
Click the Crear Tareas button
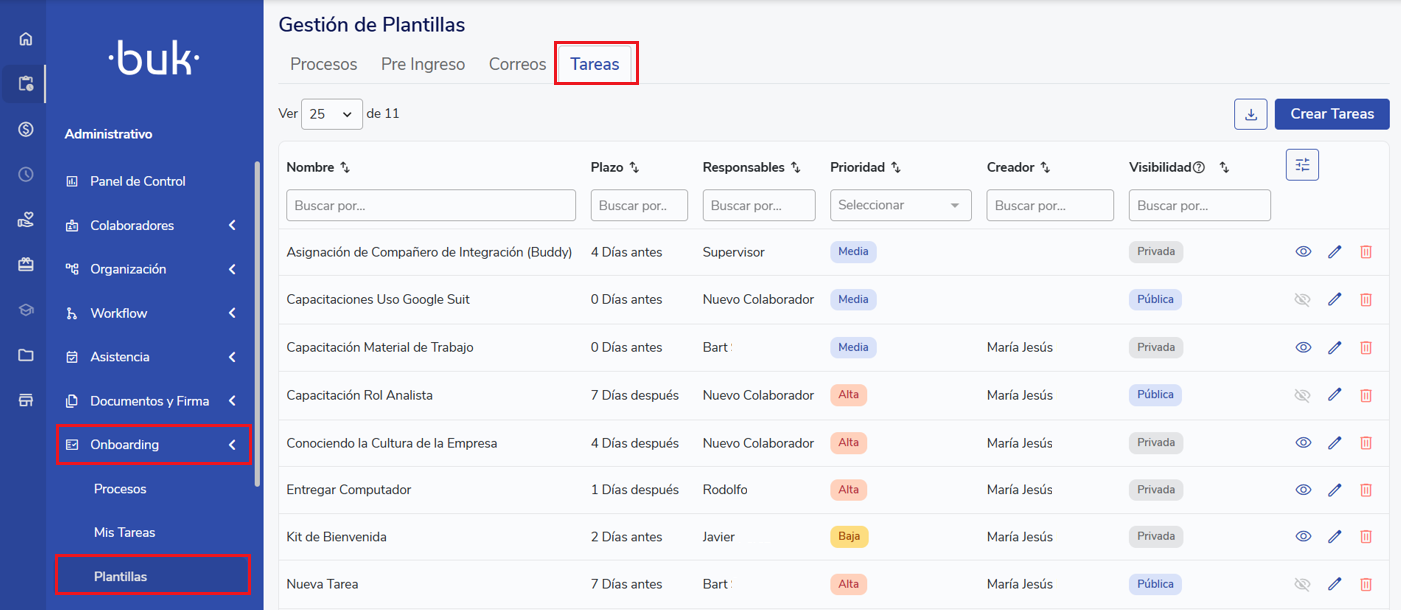(1331, 114)
